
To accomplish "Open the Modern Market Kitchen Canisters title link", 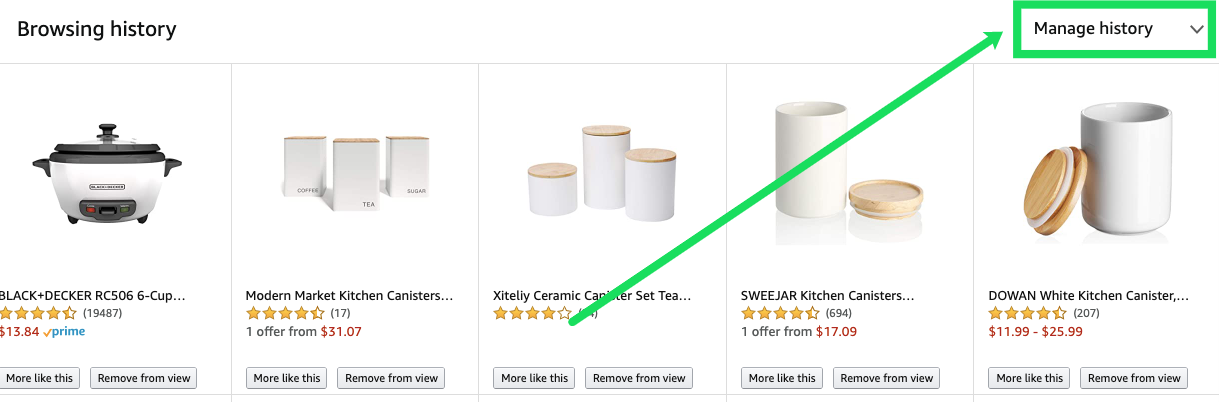I will 349,296.
